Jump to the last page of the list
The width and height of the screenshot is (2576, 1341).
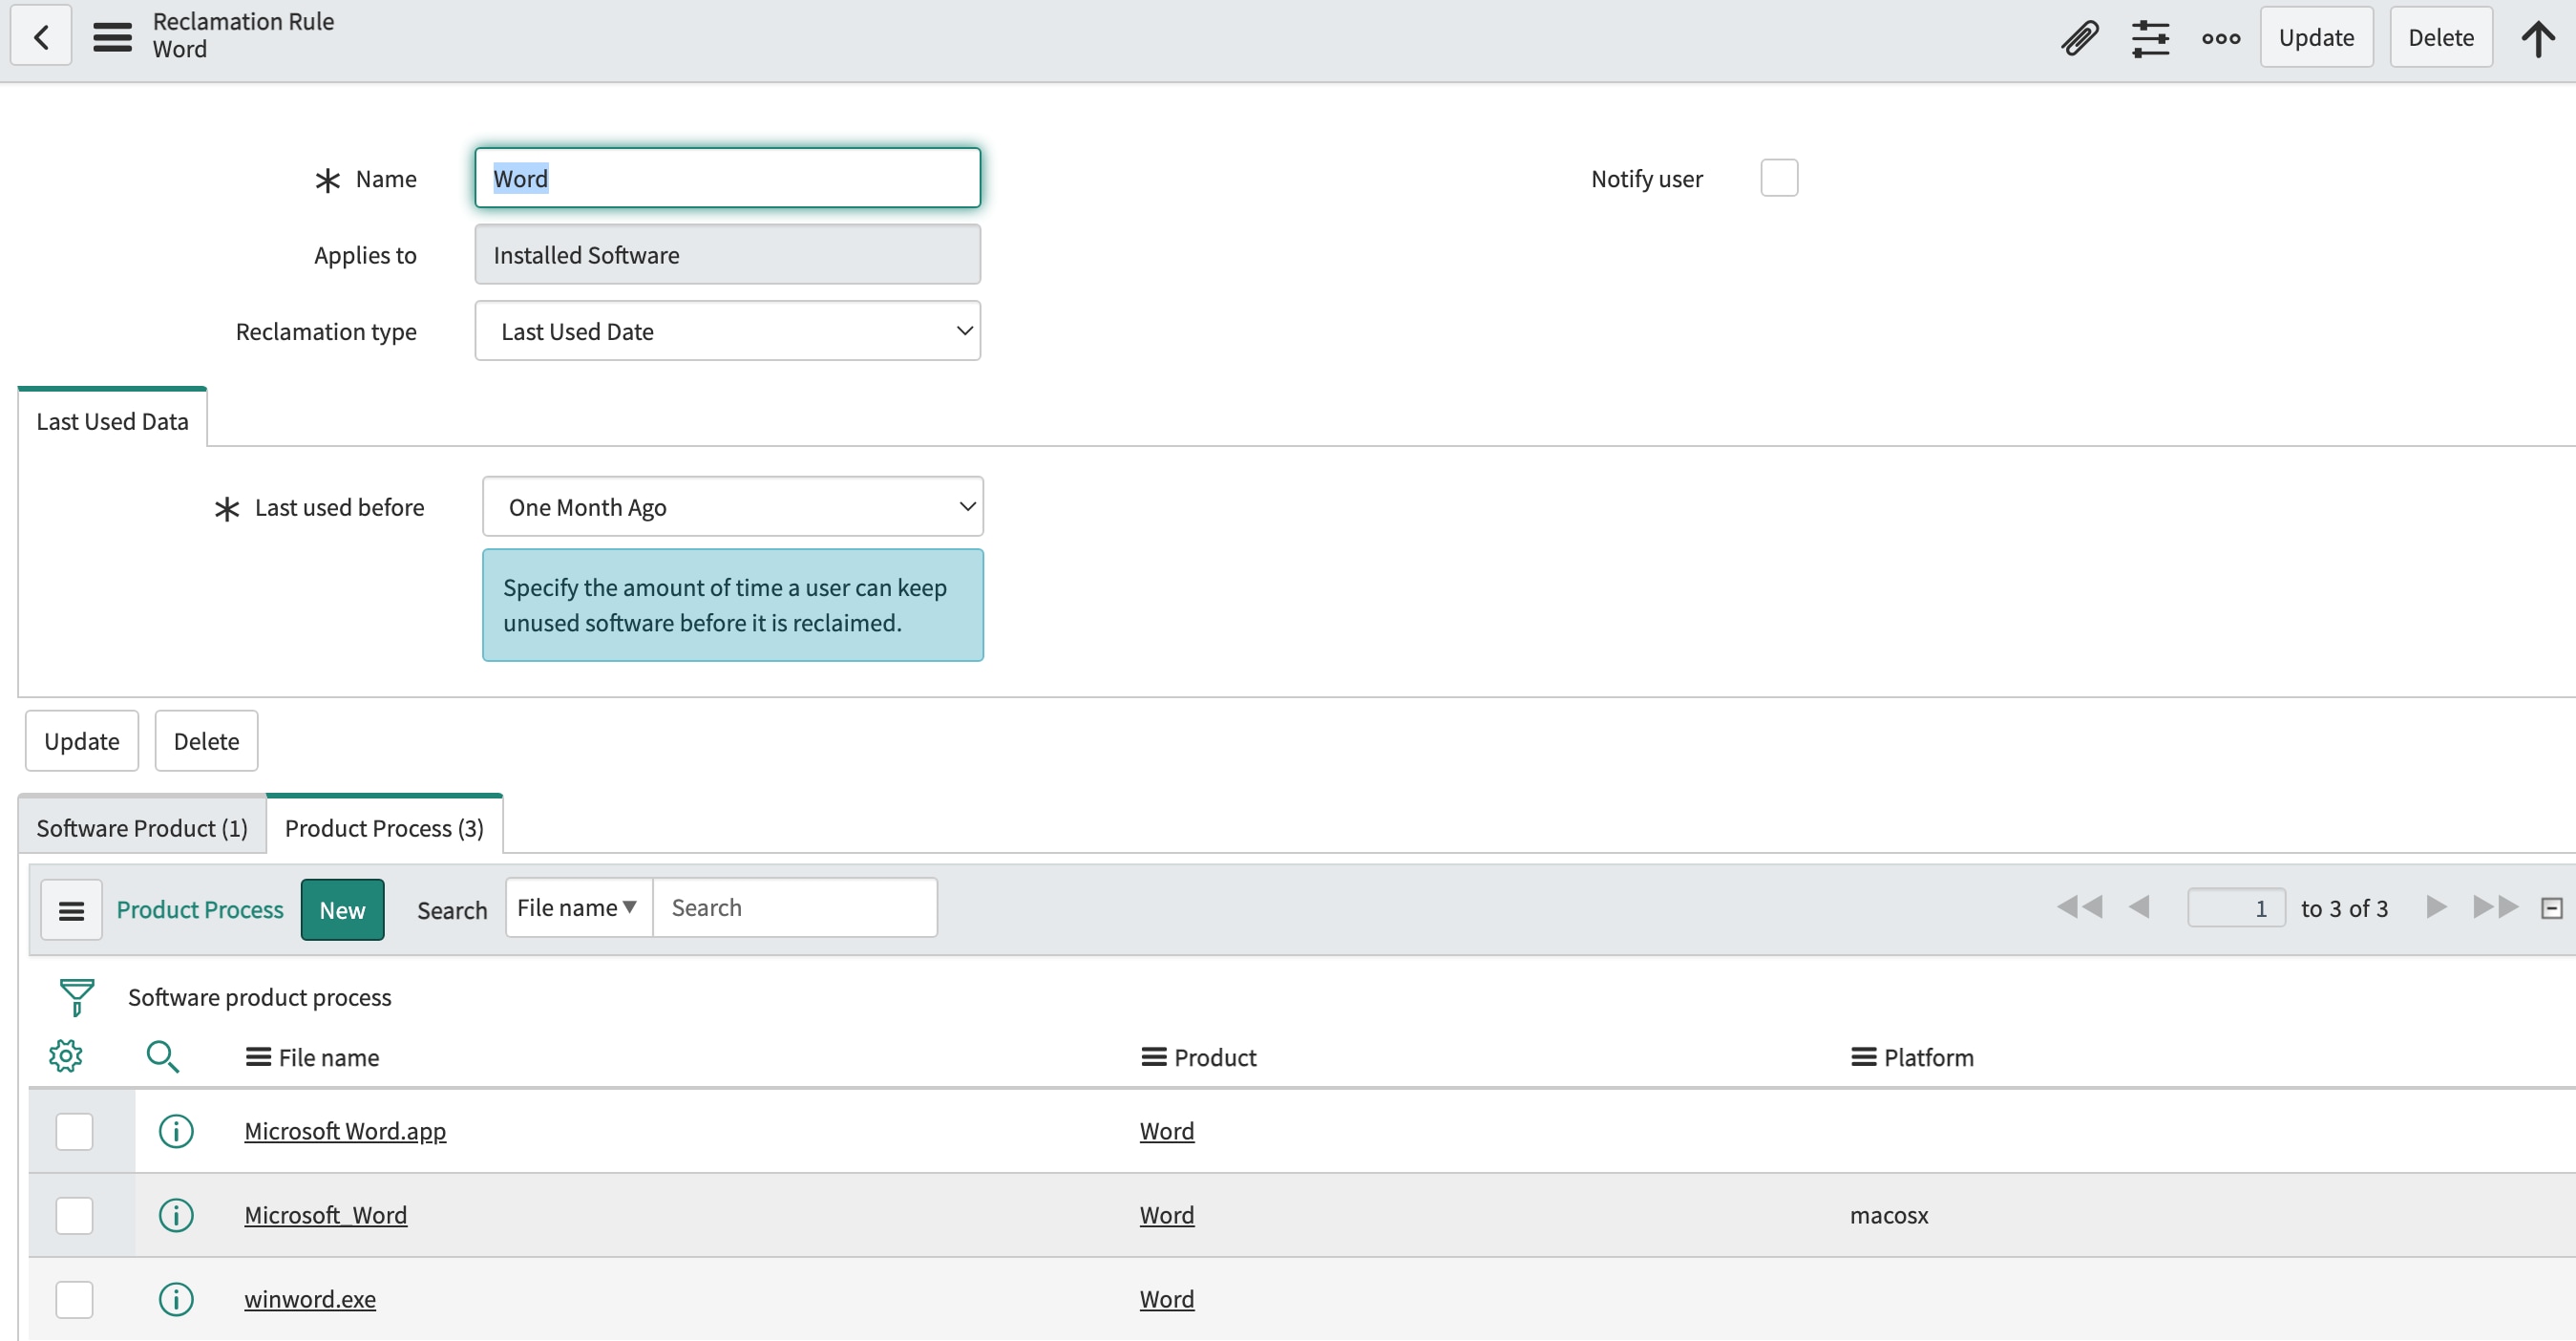click(x=2496, y=907)
